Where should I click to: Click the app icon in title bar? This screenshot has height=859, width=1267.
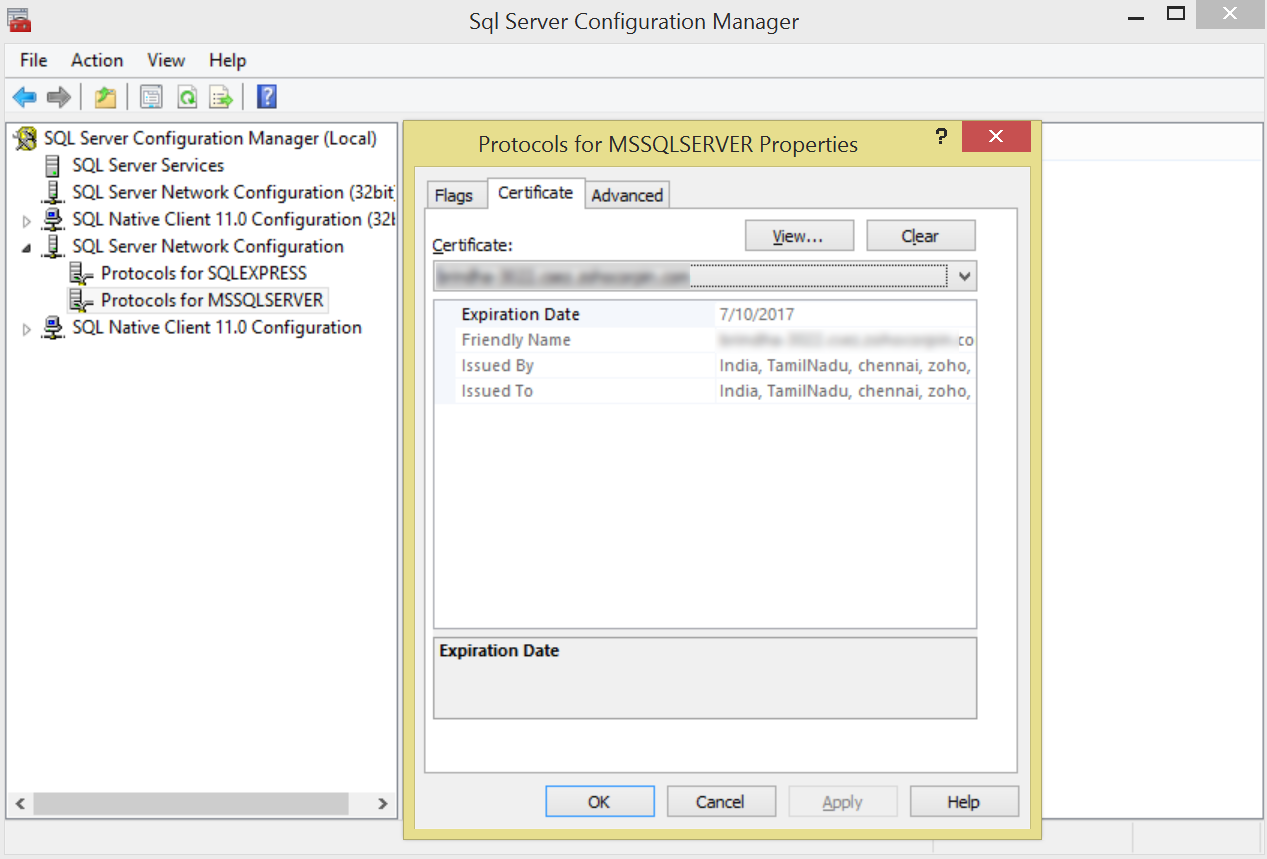point(17,20)
